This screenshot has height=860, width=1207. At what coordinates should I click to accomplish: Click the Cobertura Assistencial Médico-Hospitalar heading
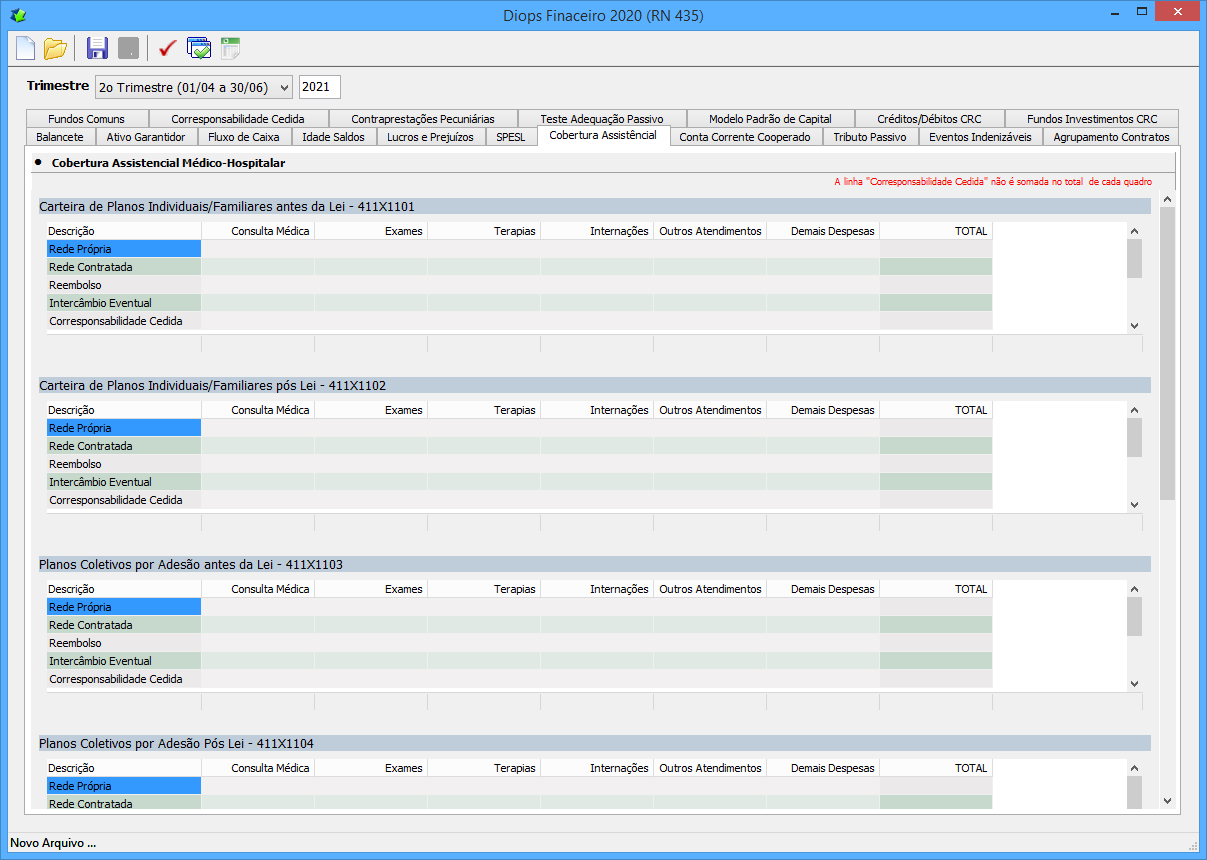pyautogui.click(x=168, y=162)
